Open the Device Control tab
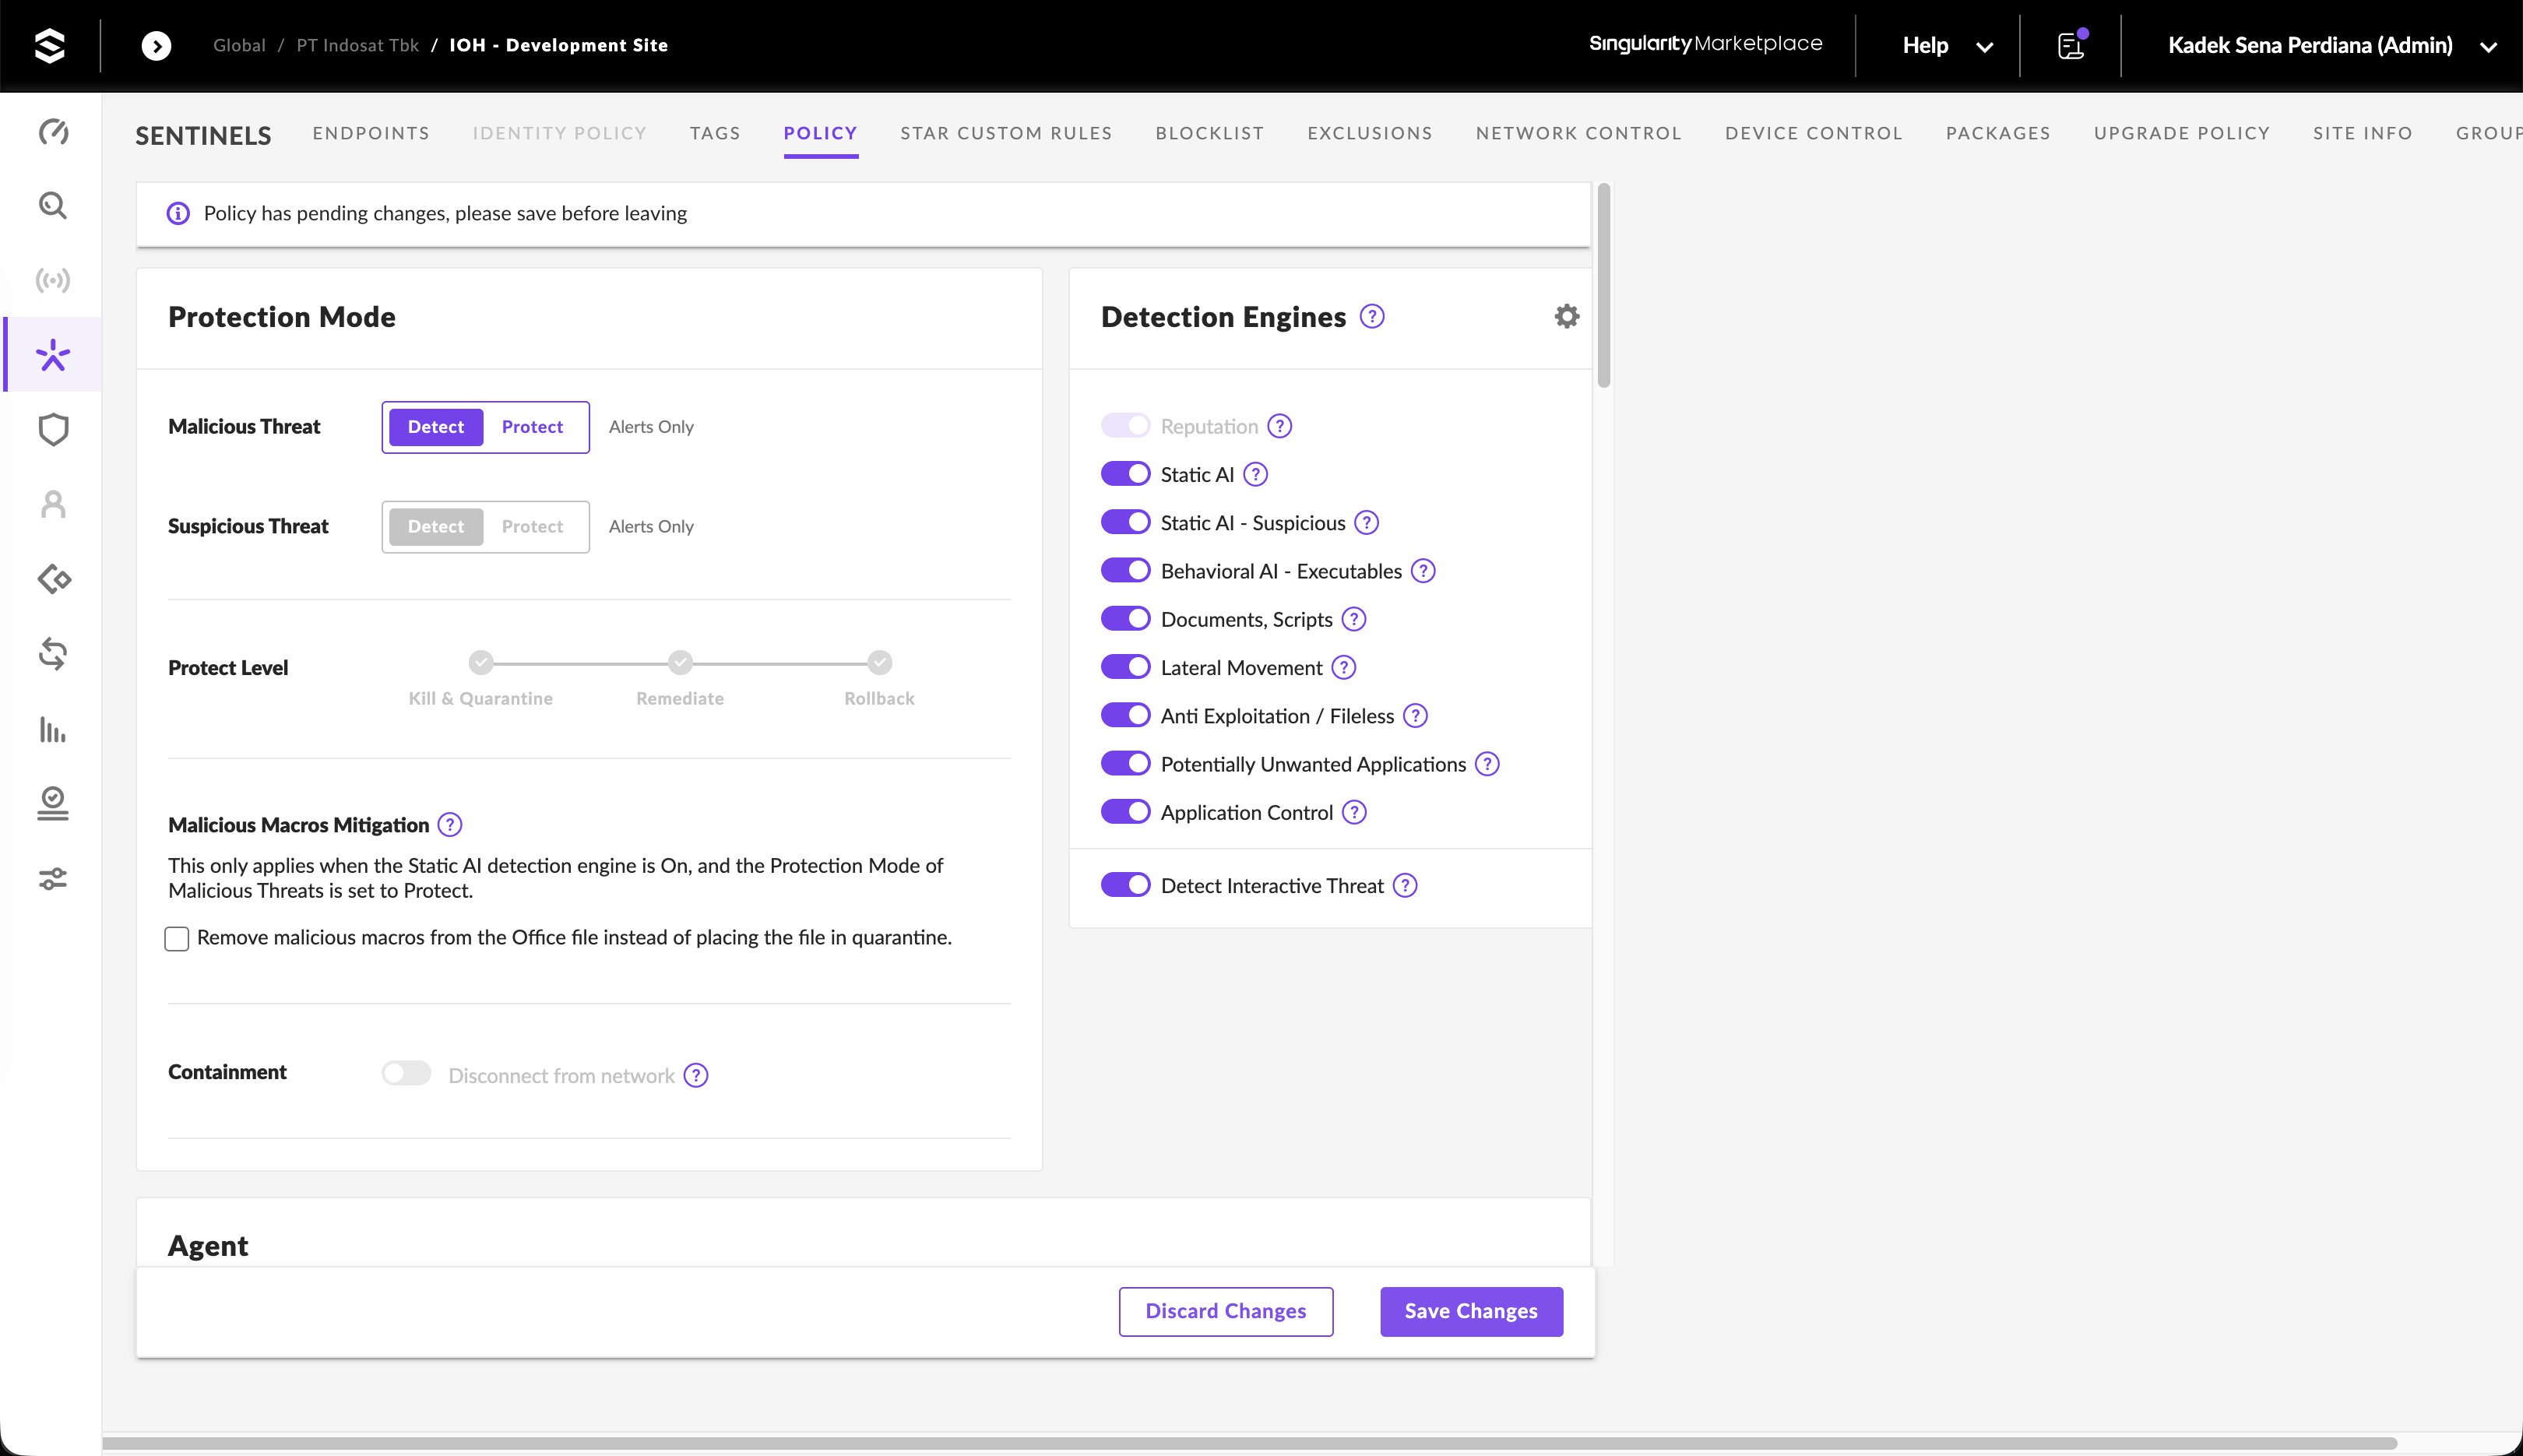The height and width of the screenshot is (1456, 2523). click(1814, 134)
